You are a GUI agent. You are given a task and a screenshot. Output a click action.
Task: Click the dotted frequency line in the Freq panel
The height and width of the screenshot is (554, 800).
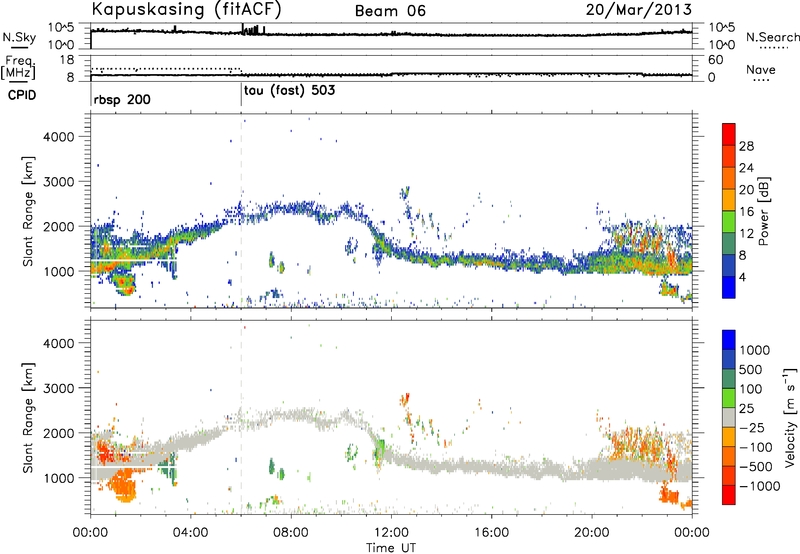pyautogui.click(x=166, y=69)
